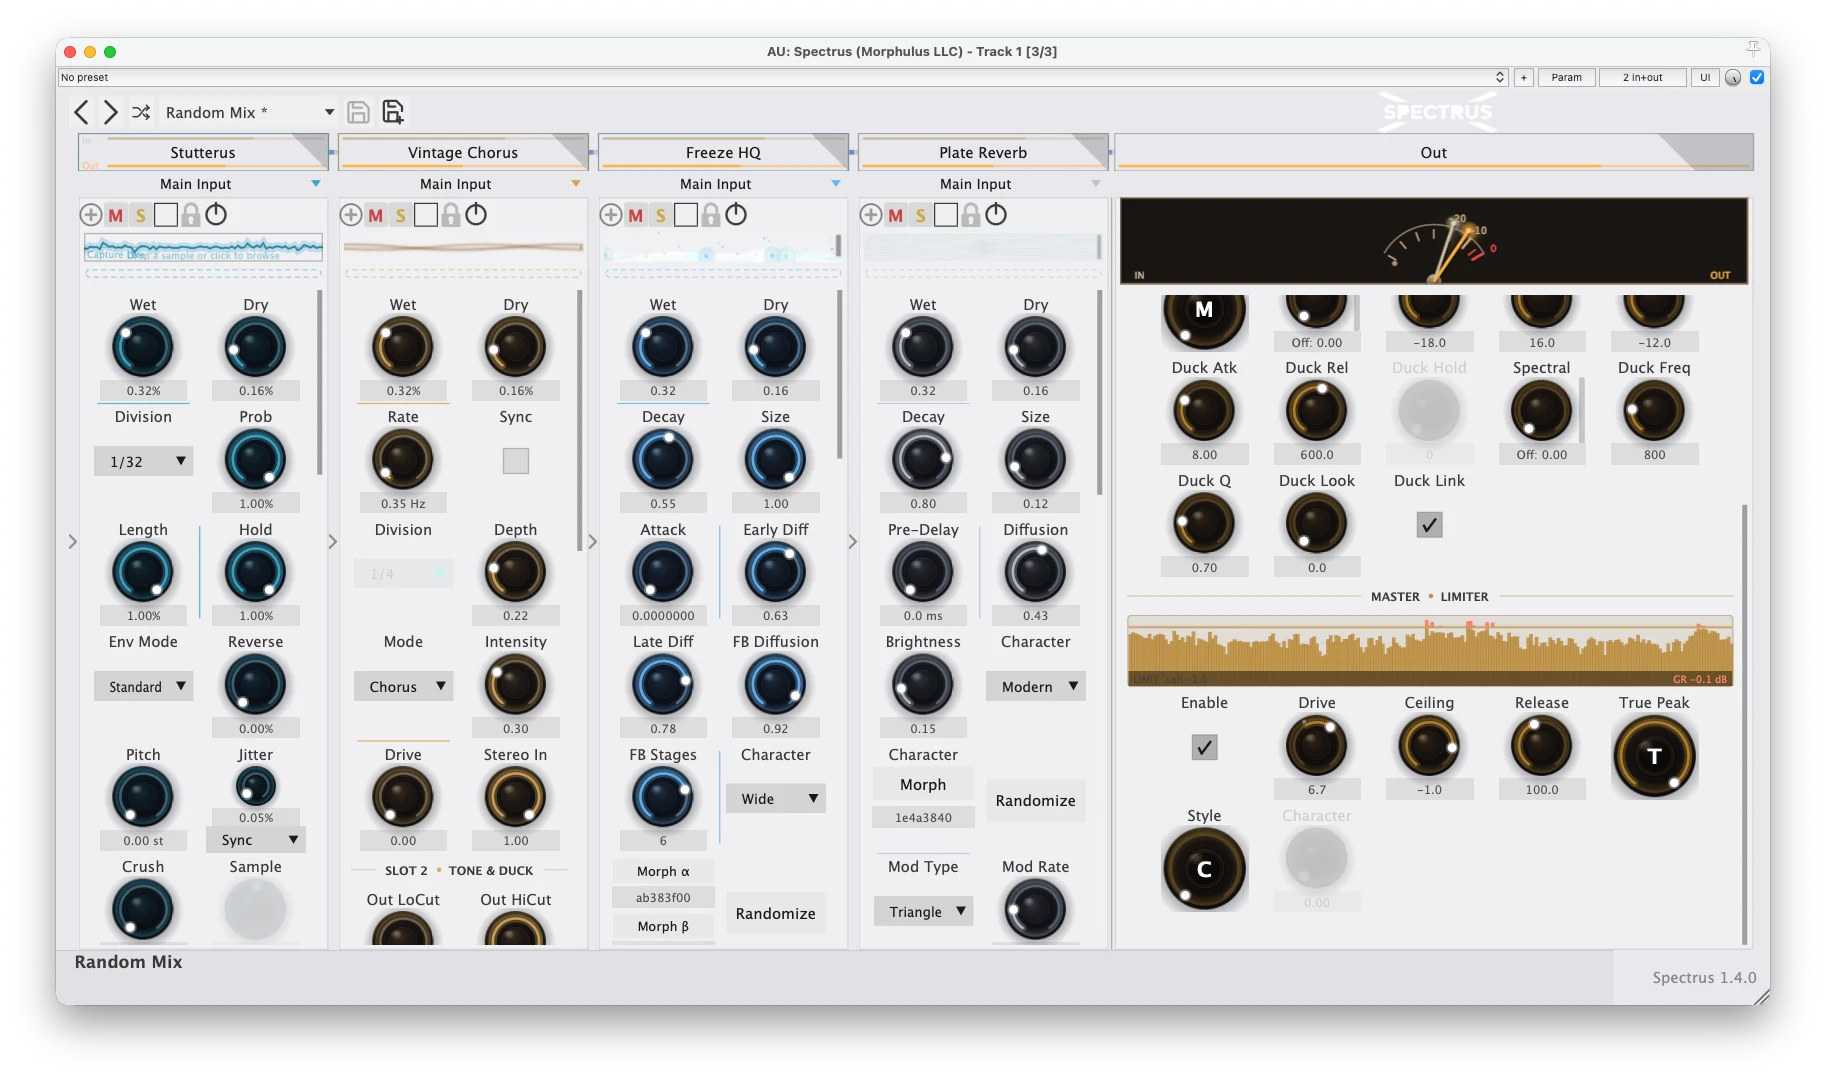
Task: Mute the Stutterus slot
Action: click(x=116, y=215)
